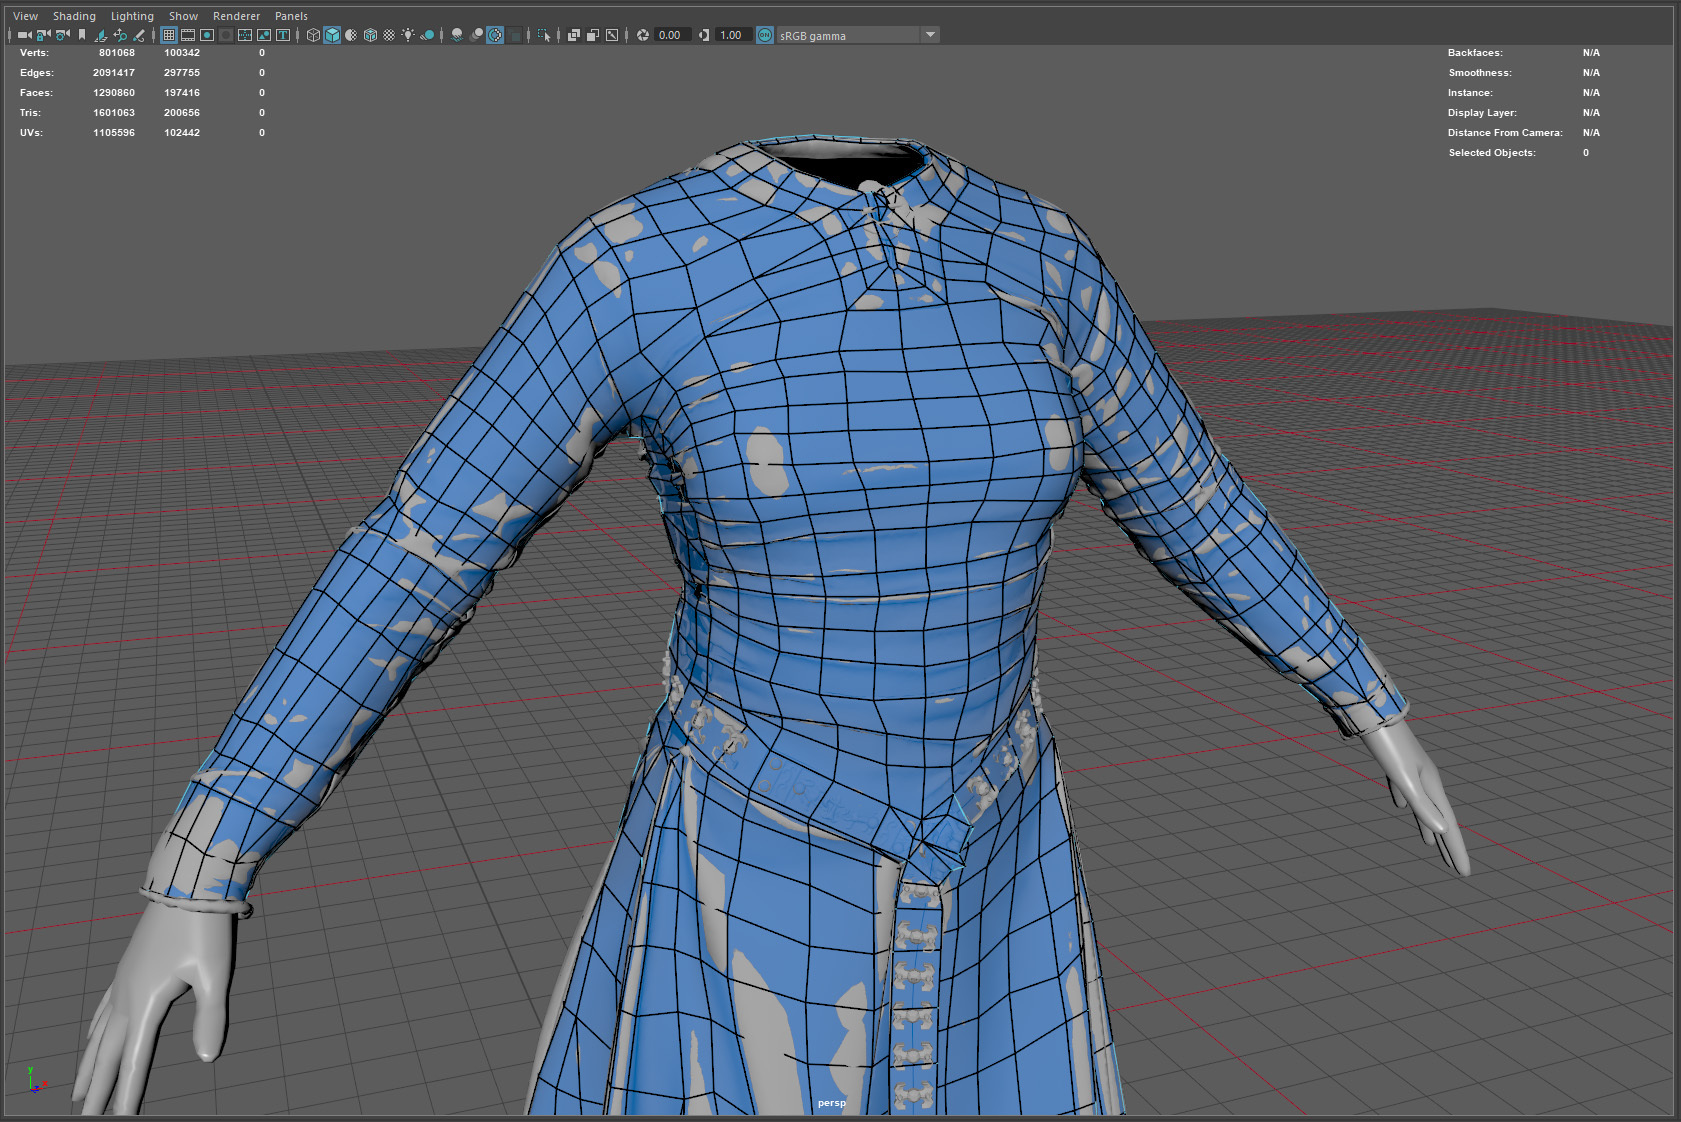Click the Smoothness HUD label

[x=1480, y=73]
